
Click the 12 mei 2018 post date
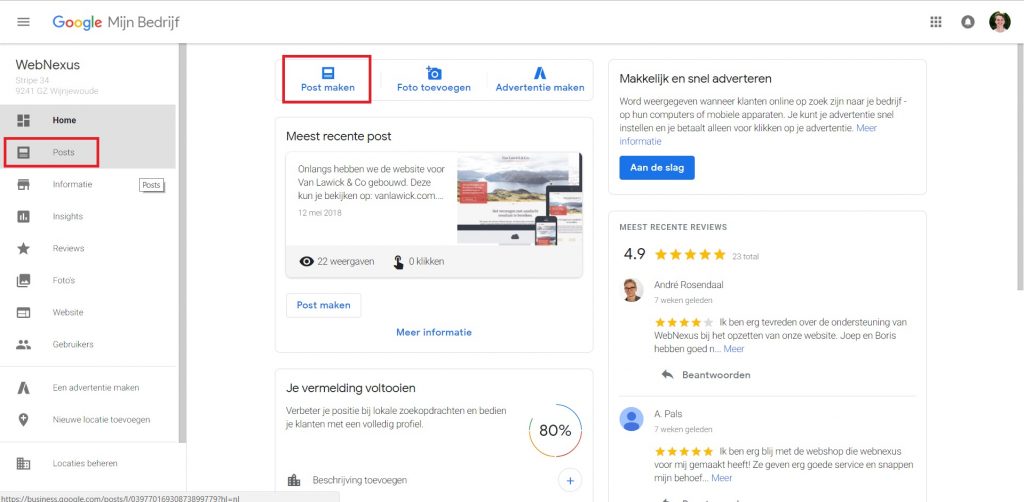coord(319,213)
